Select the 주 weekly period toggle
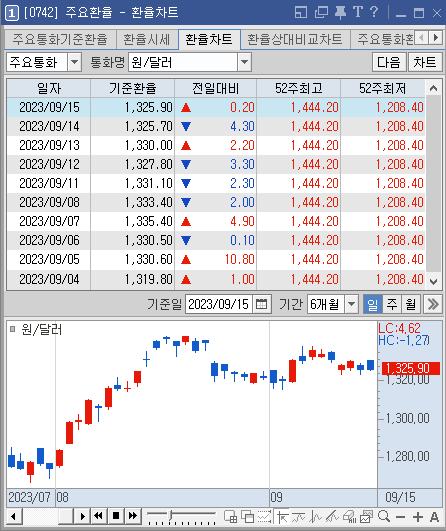 [x=392, y=304]
